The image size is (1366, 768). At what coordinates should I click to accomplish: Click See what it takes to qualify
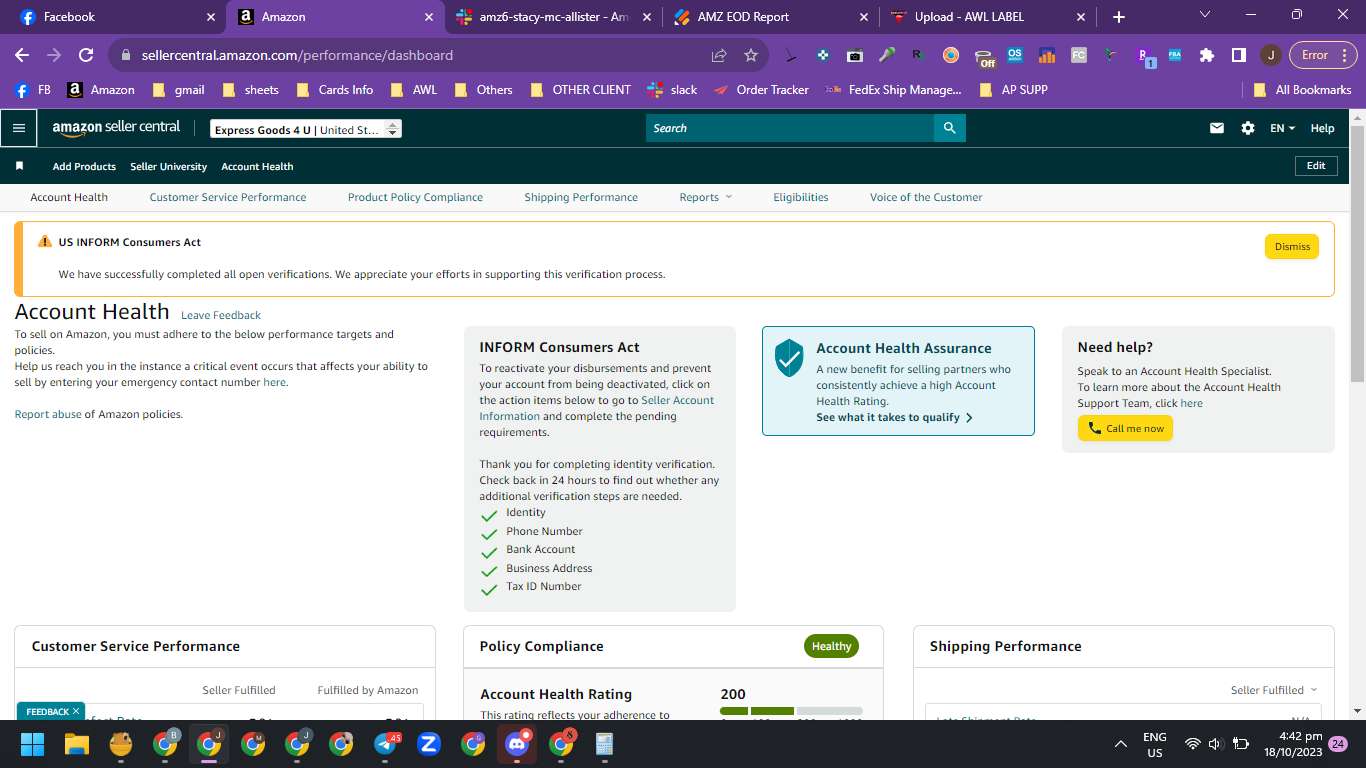894,417
